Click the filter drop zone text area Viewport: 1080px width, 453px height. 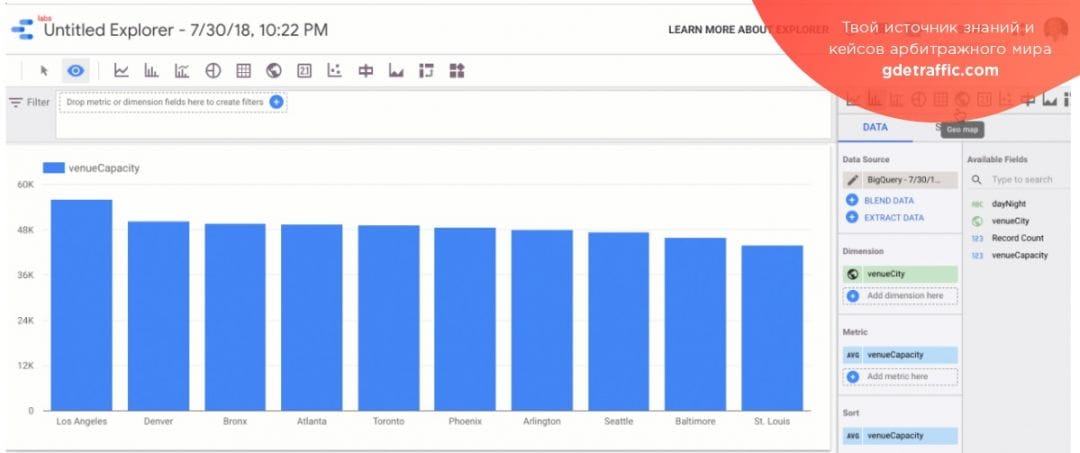click(x=165, y=102)
